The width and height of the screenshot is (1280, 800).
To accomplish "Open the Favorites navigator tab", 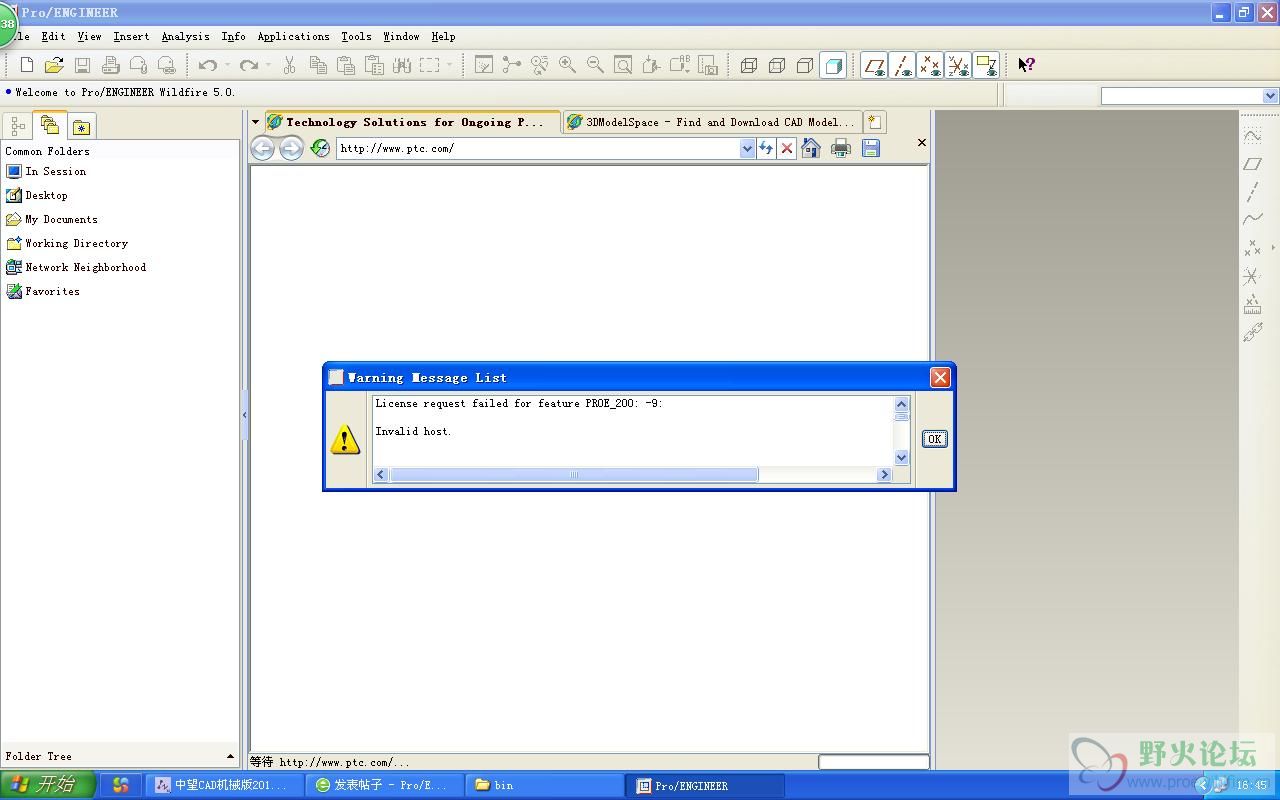I will coord(81,126).
